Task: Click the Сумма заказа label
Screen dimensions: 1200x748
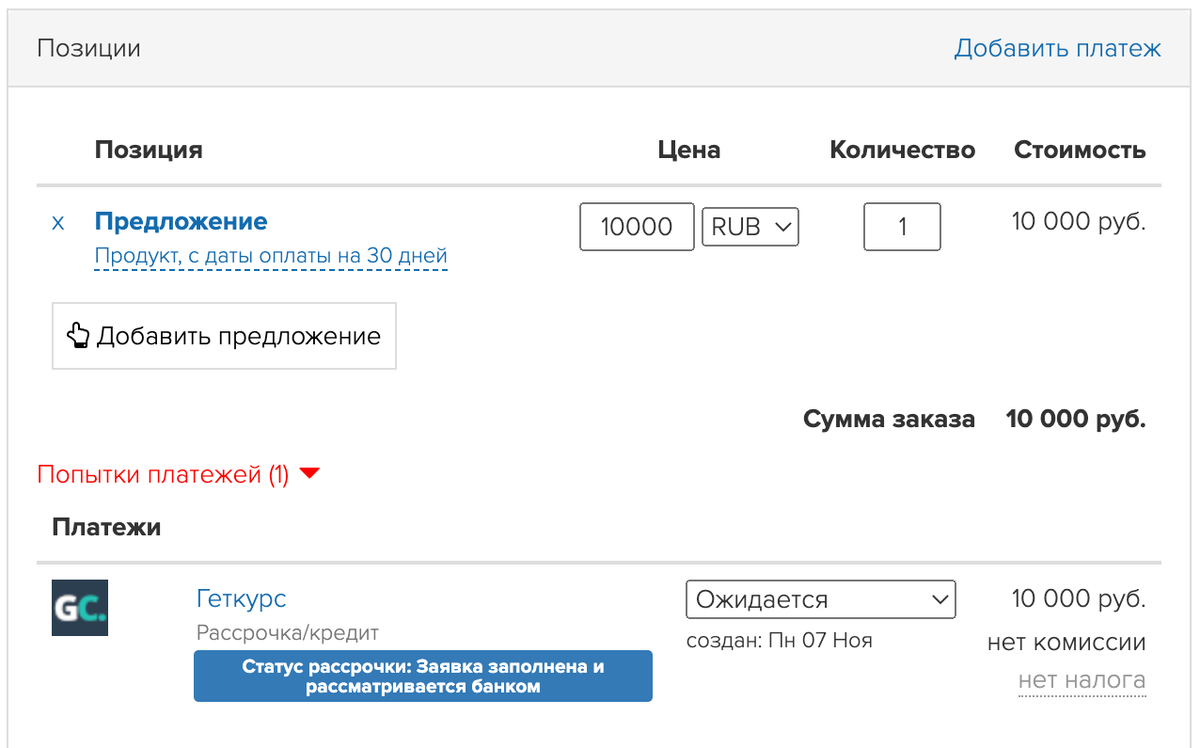Action: 889,419
